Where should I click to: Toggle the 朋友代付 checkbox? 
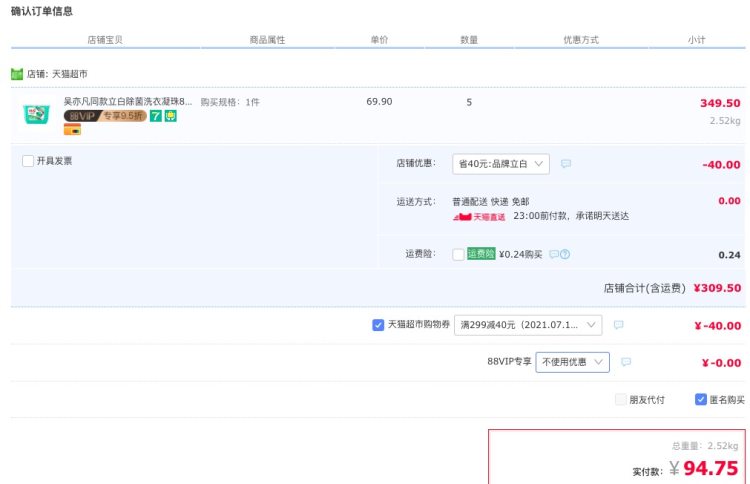(621, 399)
